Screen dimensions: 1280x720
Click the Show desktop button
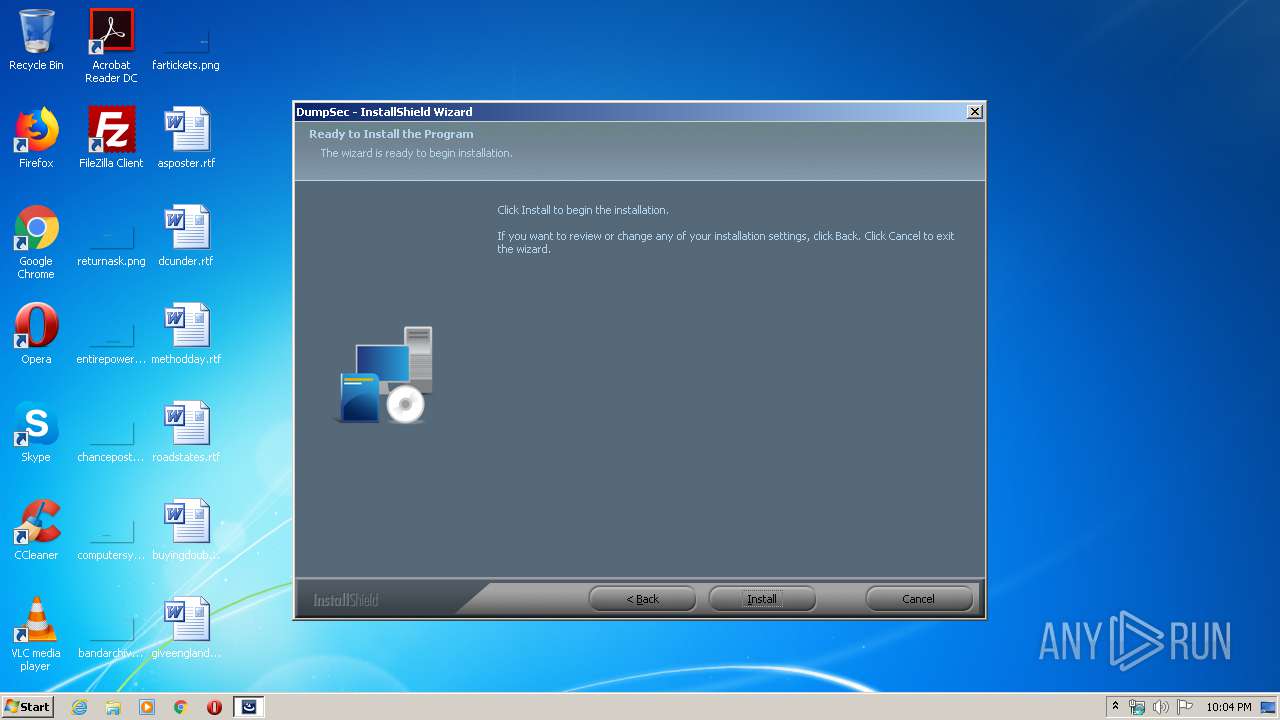point(1270,707)
